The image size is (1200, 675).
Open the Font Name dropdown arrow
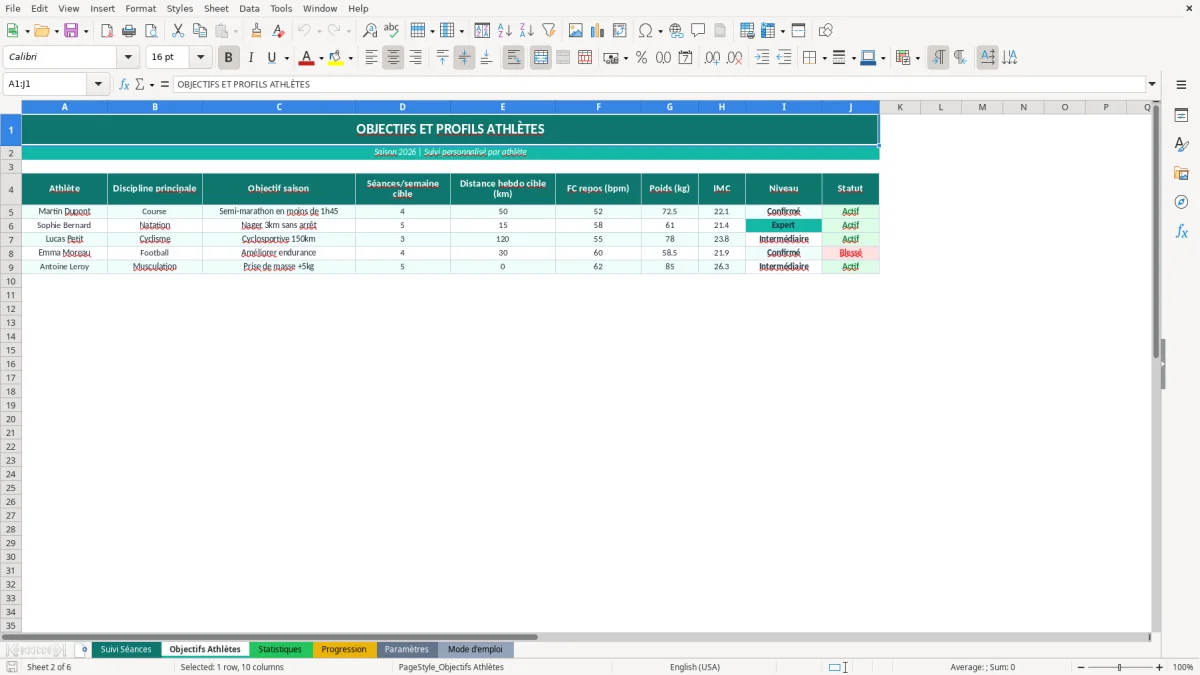point(128,58)
